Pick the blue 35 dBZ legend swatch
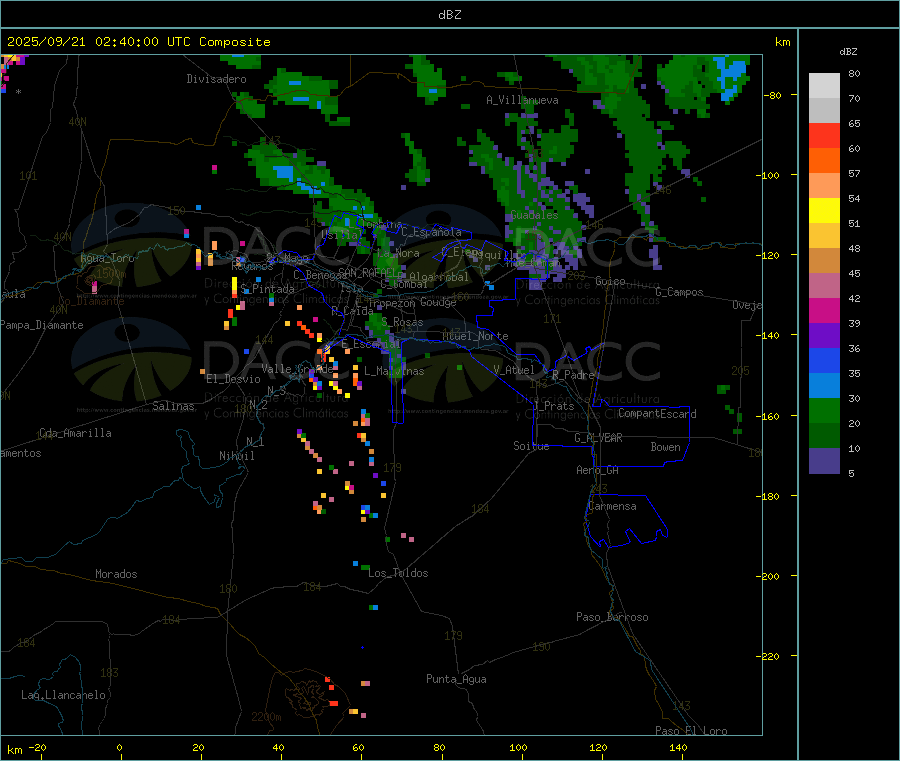 coord(824,360)
